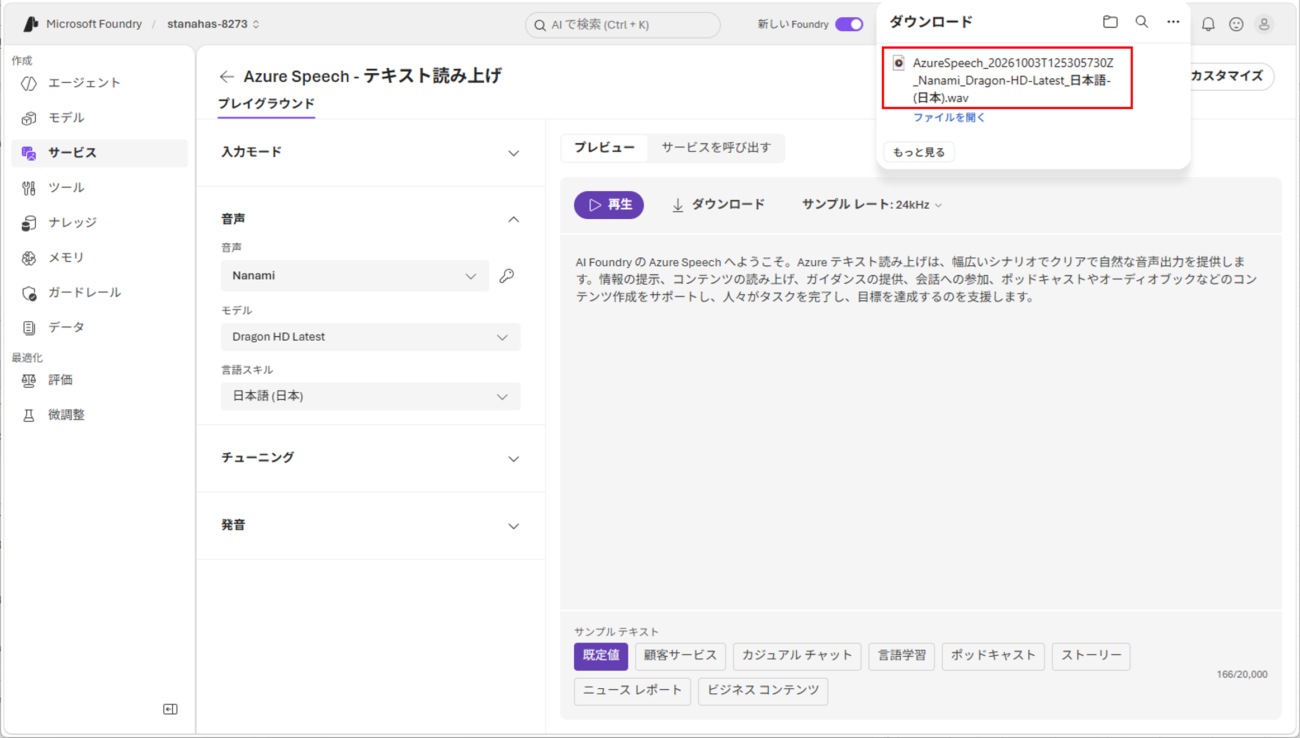Change the サンプル レート 24kHz dropdown

click(871, 205)
